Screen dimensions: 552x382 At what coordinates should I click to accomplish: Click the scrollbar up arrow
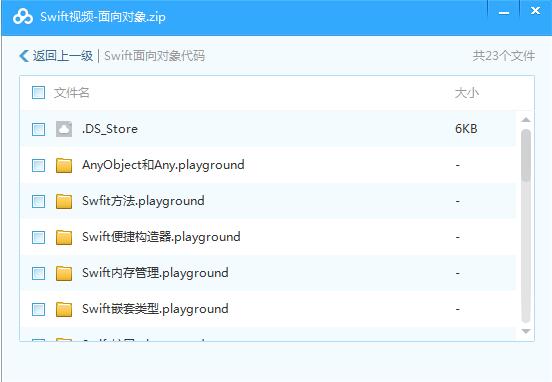point(526,120)
